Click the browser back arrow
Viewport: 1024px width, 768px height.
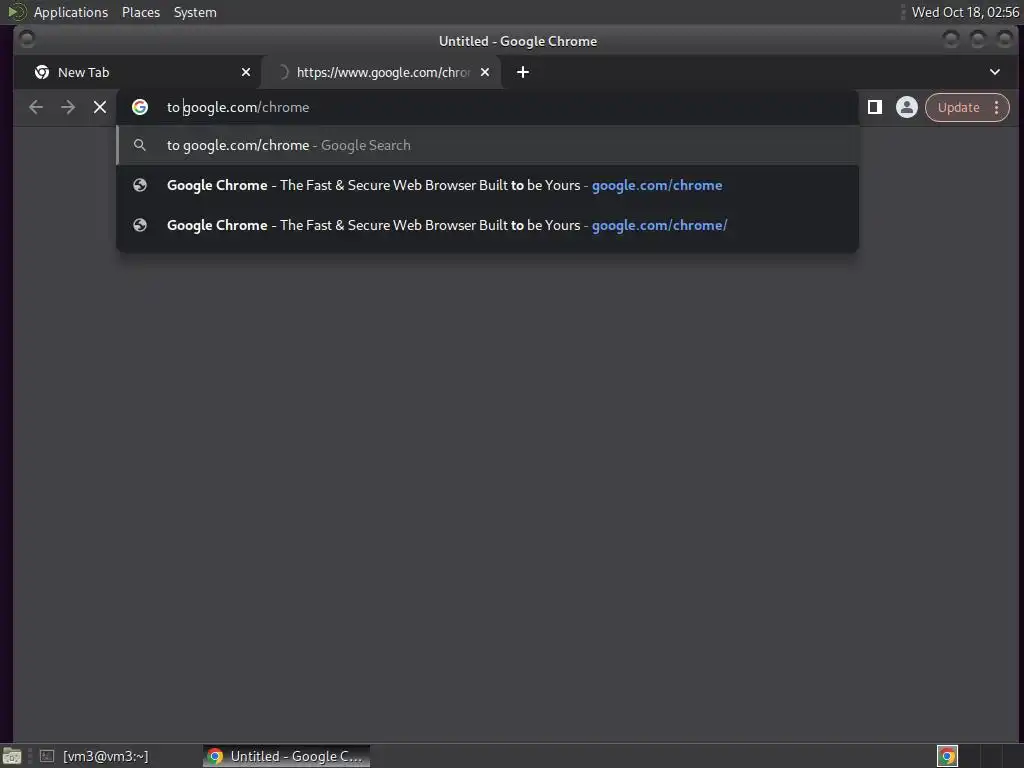(36, 107)
